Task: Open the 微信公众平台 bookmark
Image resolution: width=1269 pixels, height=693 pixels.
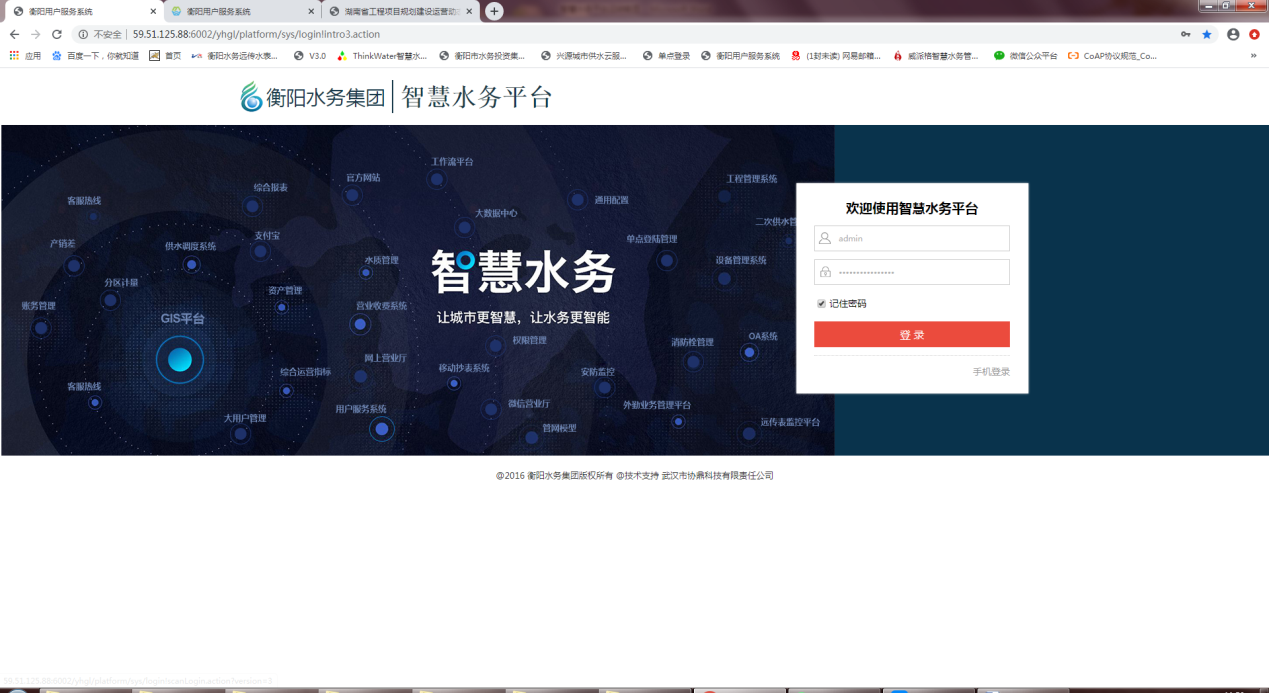Action: pos(1025,56)
